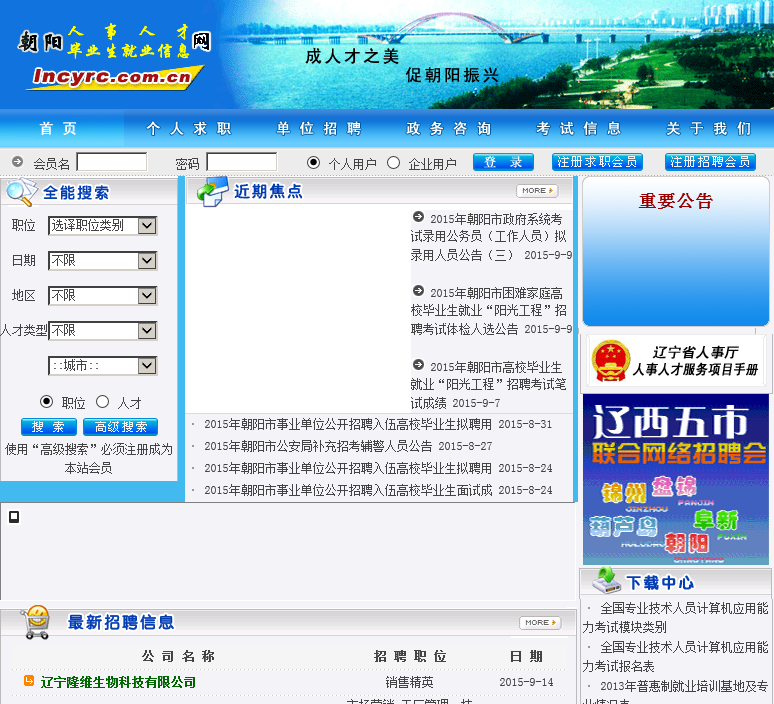Viewport: 774px width, 704px height.
Task: Open 阳光工程招聘考试笔试成绩 2015-9-7 link
Action: [x=488, y=385]
